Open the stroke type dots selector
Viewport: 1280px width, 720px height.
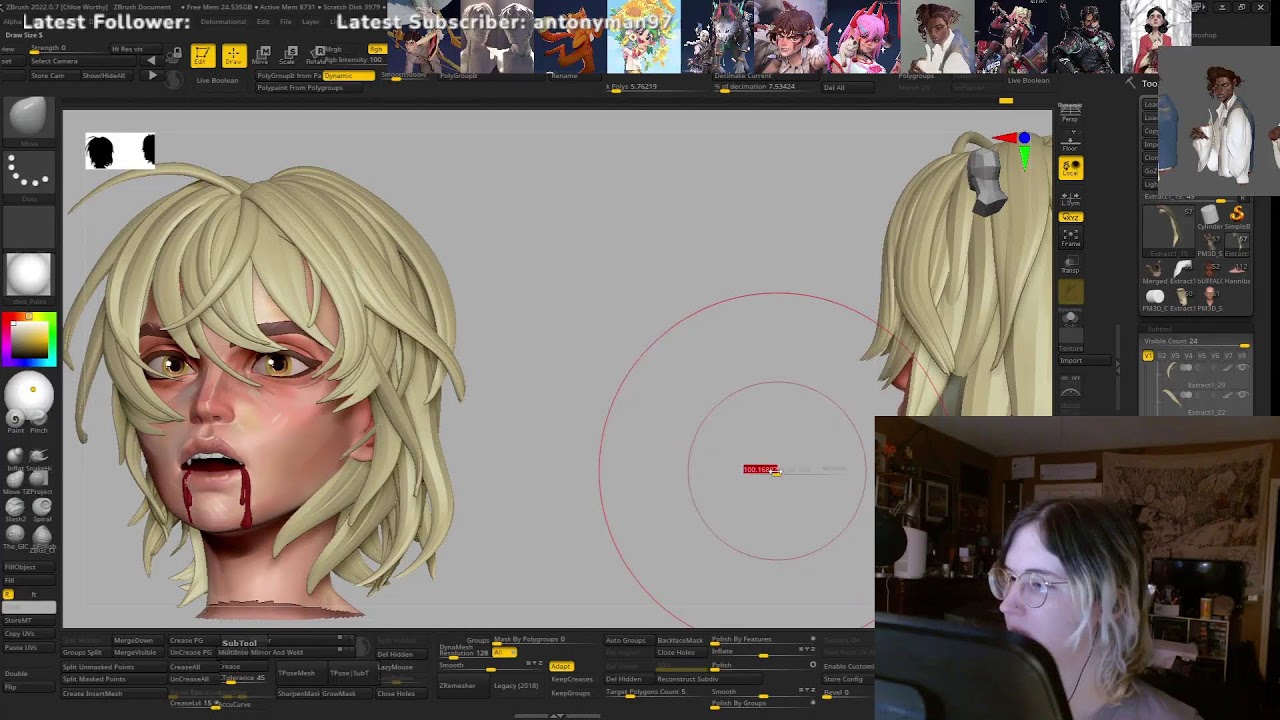point(28,174)
